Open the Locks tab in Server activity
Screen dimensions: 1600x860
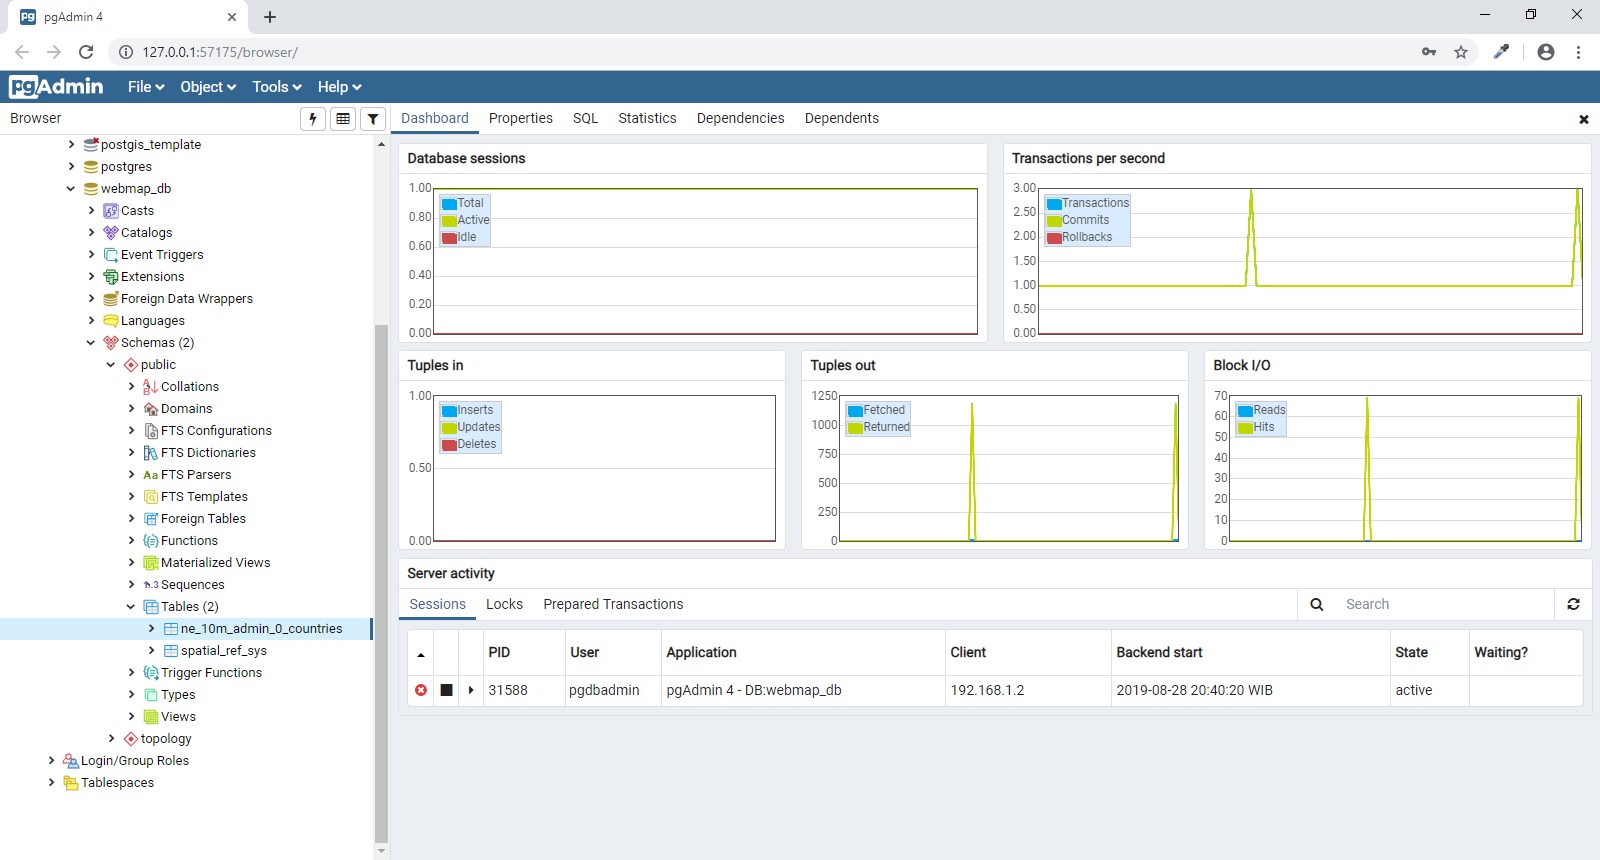point(504,604)
